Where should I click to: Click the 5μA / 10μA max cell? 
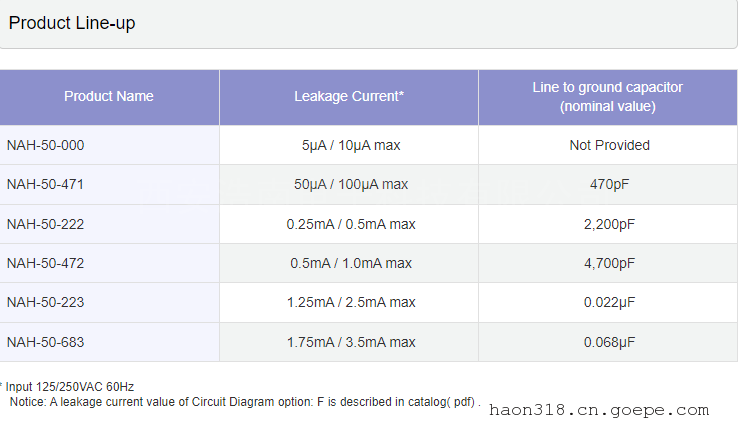pyautogui.click(x=350, y=145)
